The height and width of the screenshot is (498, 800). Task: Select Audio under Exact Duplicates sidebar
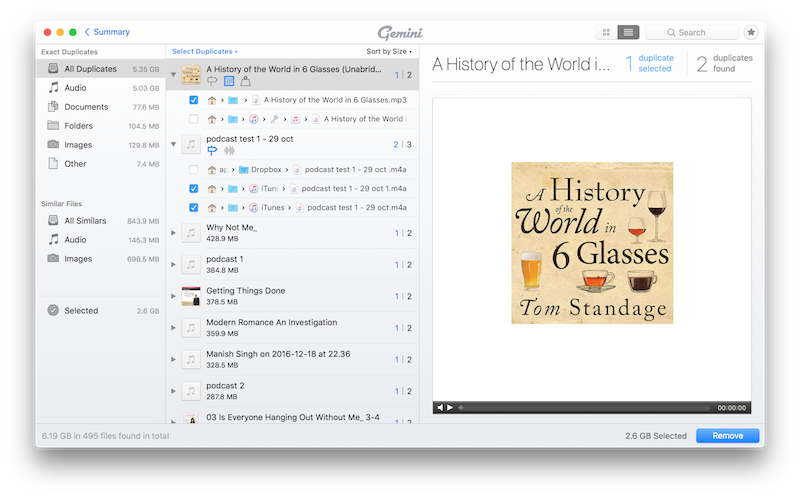coord(75,88)
